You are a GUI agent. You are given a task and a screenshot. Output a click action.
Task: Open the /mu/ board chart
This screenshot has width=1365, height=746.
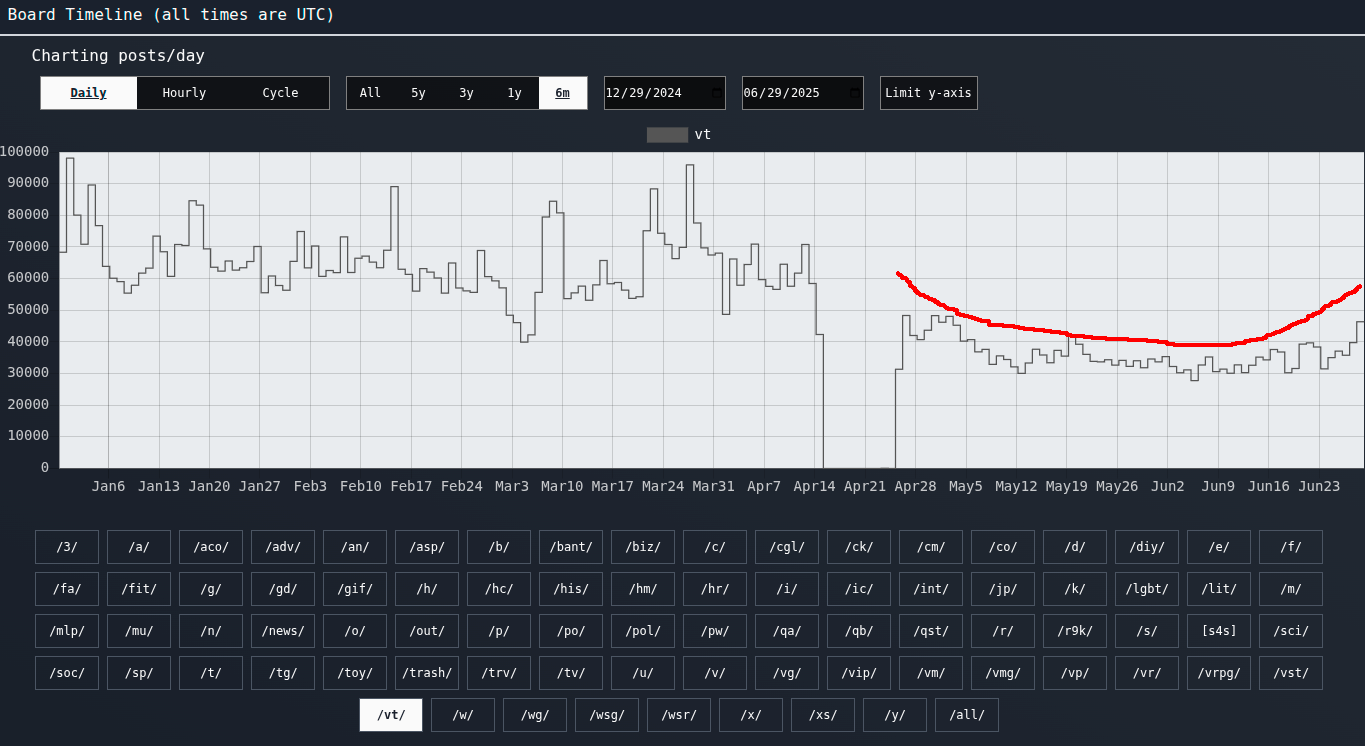[139, 631]
